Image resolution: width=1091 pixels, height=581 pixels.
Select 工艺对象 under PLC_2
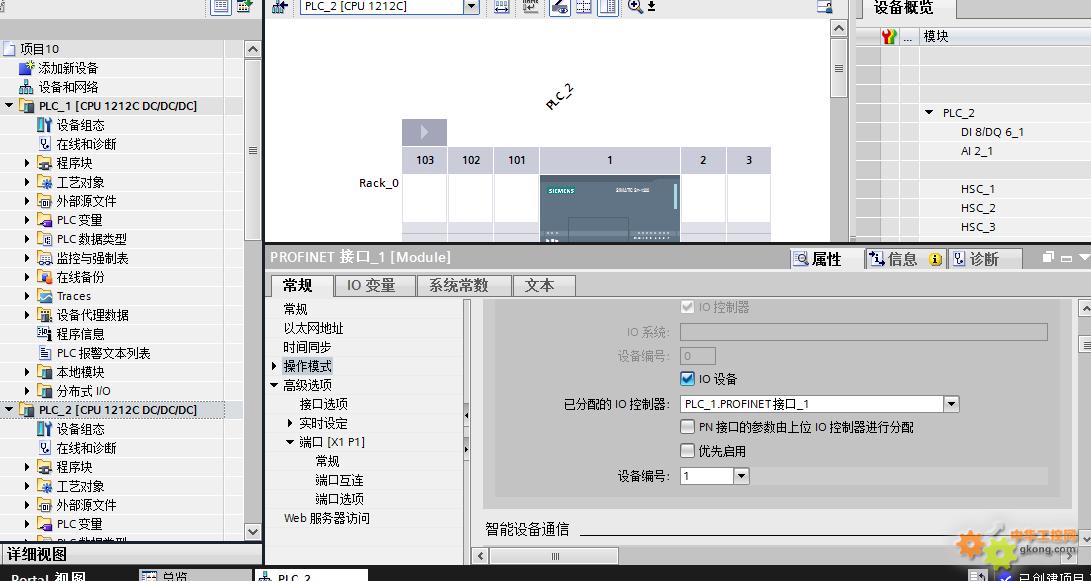80,486
